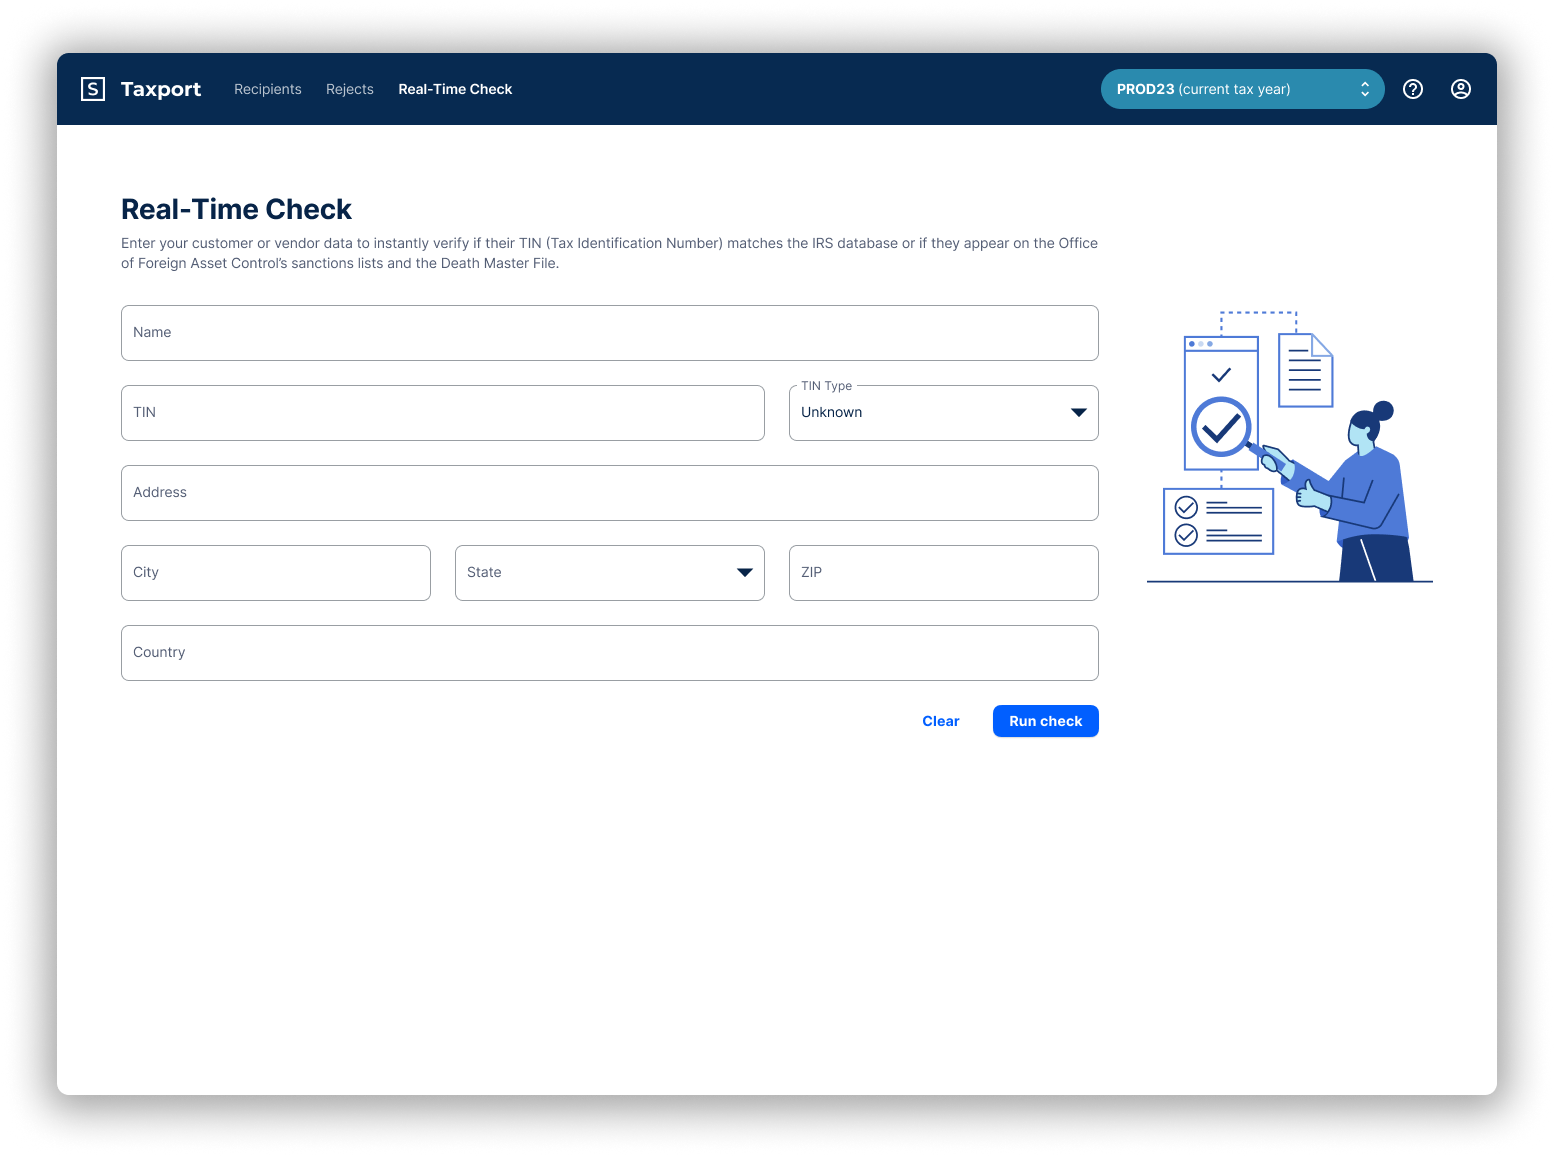Focus the Country input field

point(610,653)
